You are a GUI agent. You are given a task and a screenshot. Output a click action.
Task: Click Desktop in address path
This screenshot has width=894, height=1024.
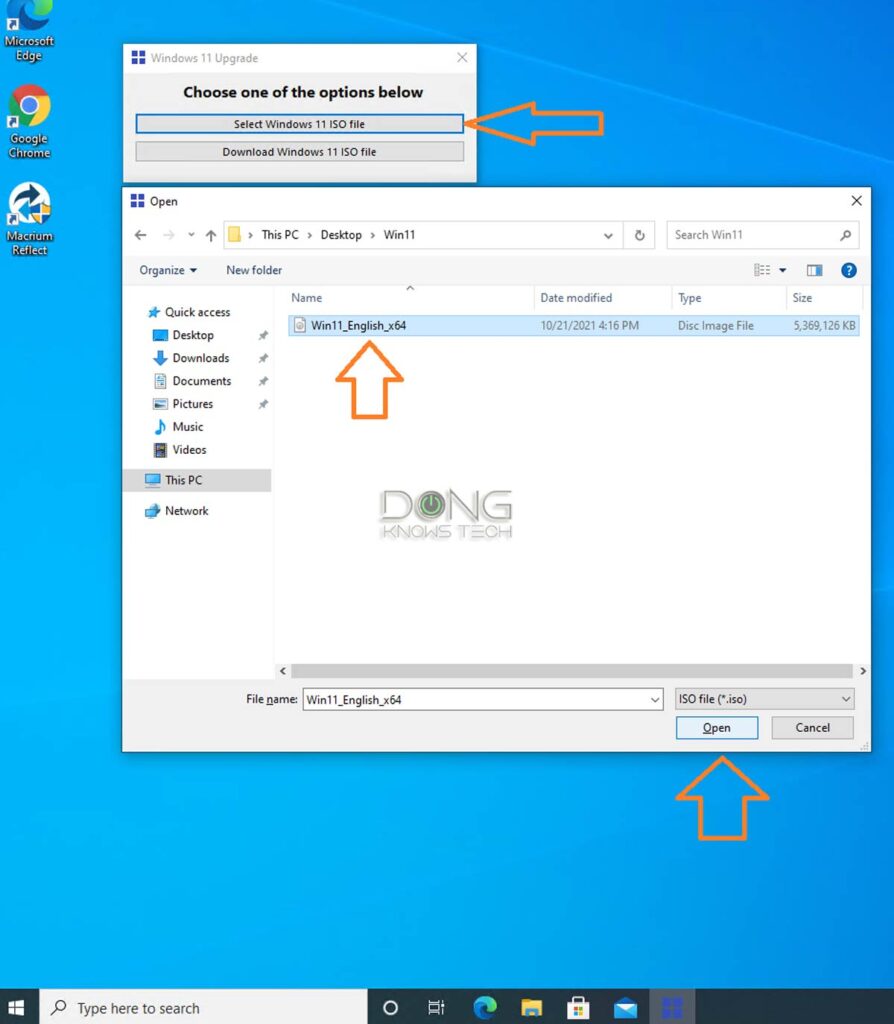coord(341,234)
